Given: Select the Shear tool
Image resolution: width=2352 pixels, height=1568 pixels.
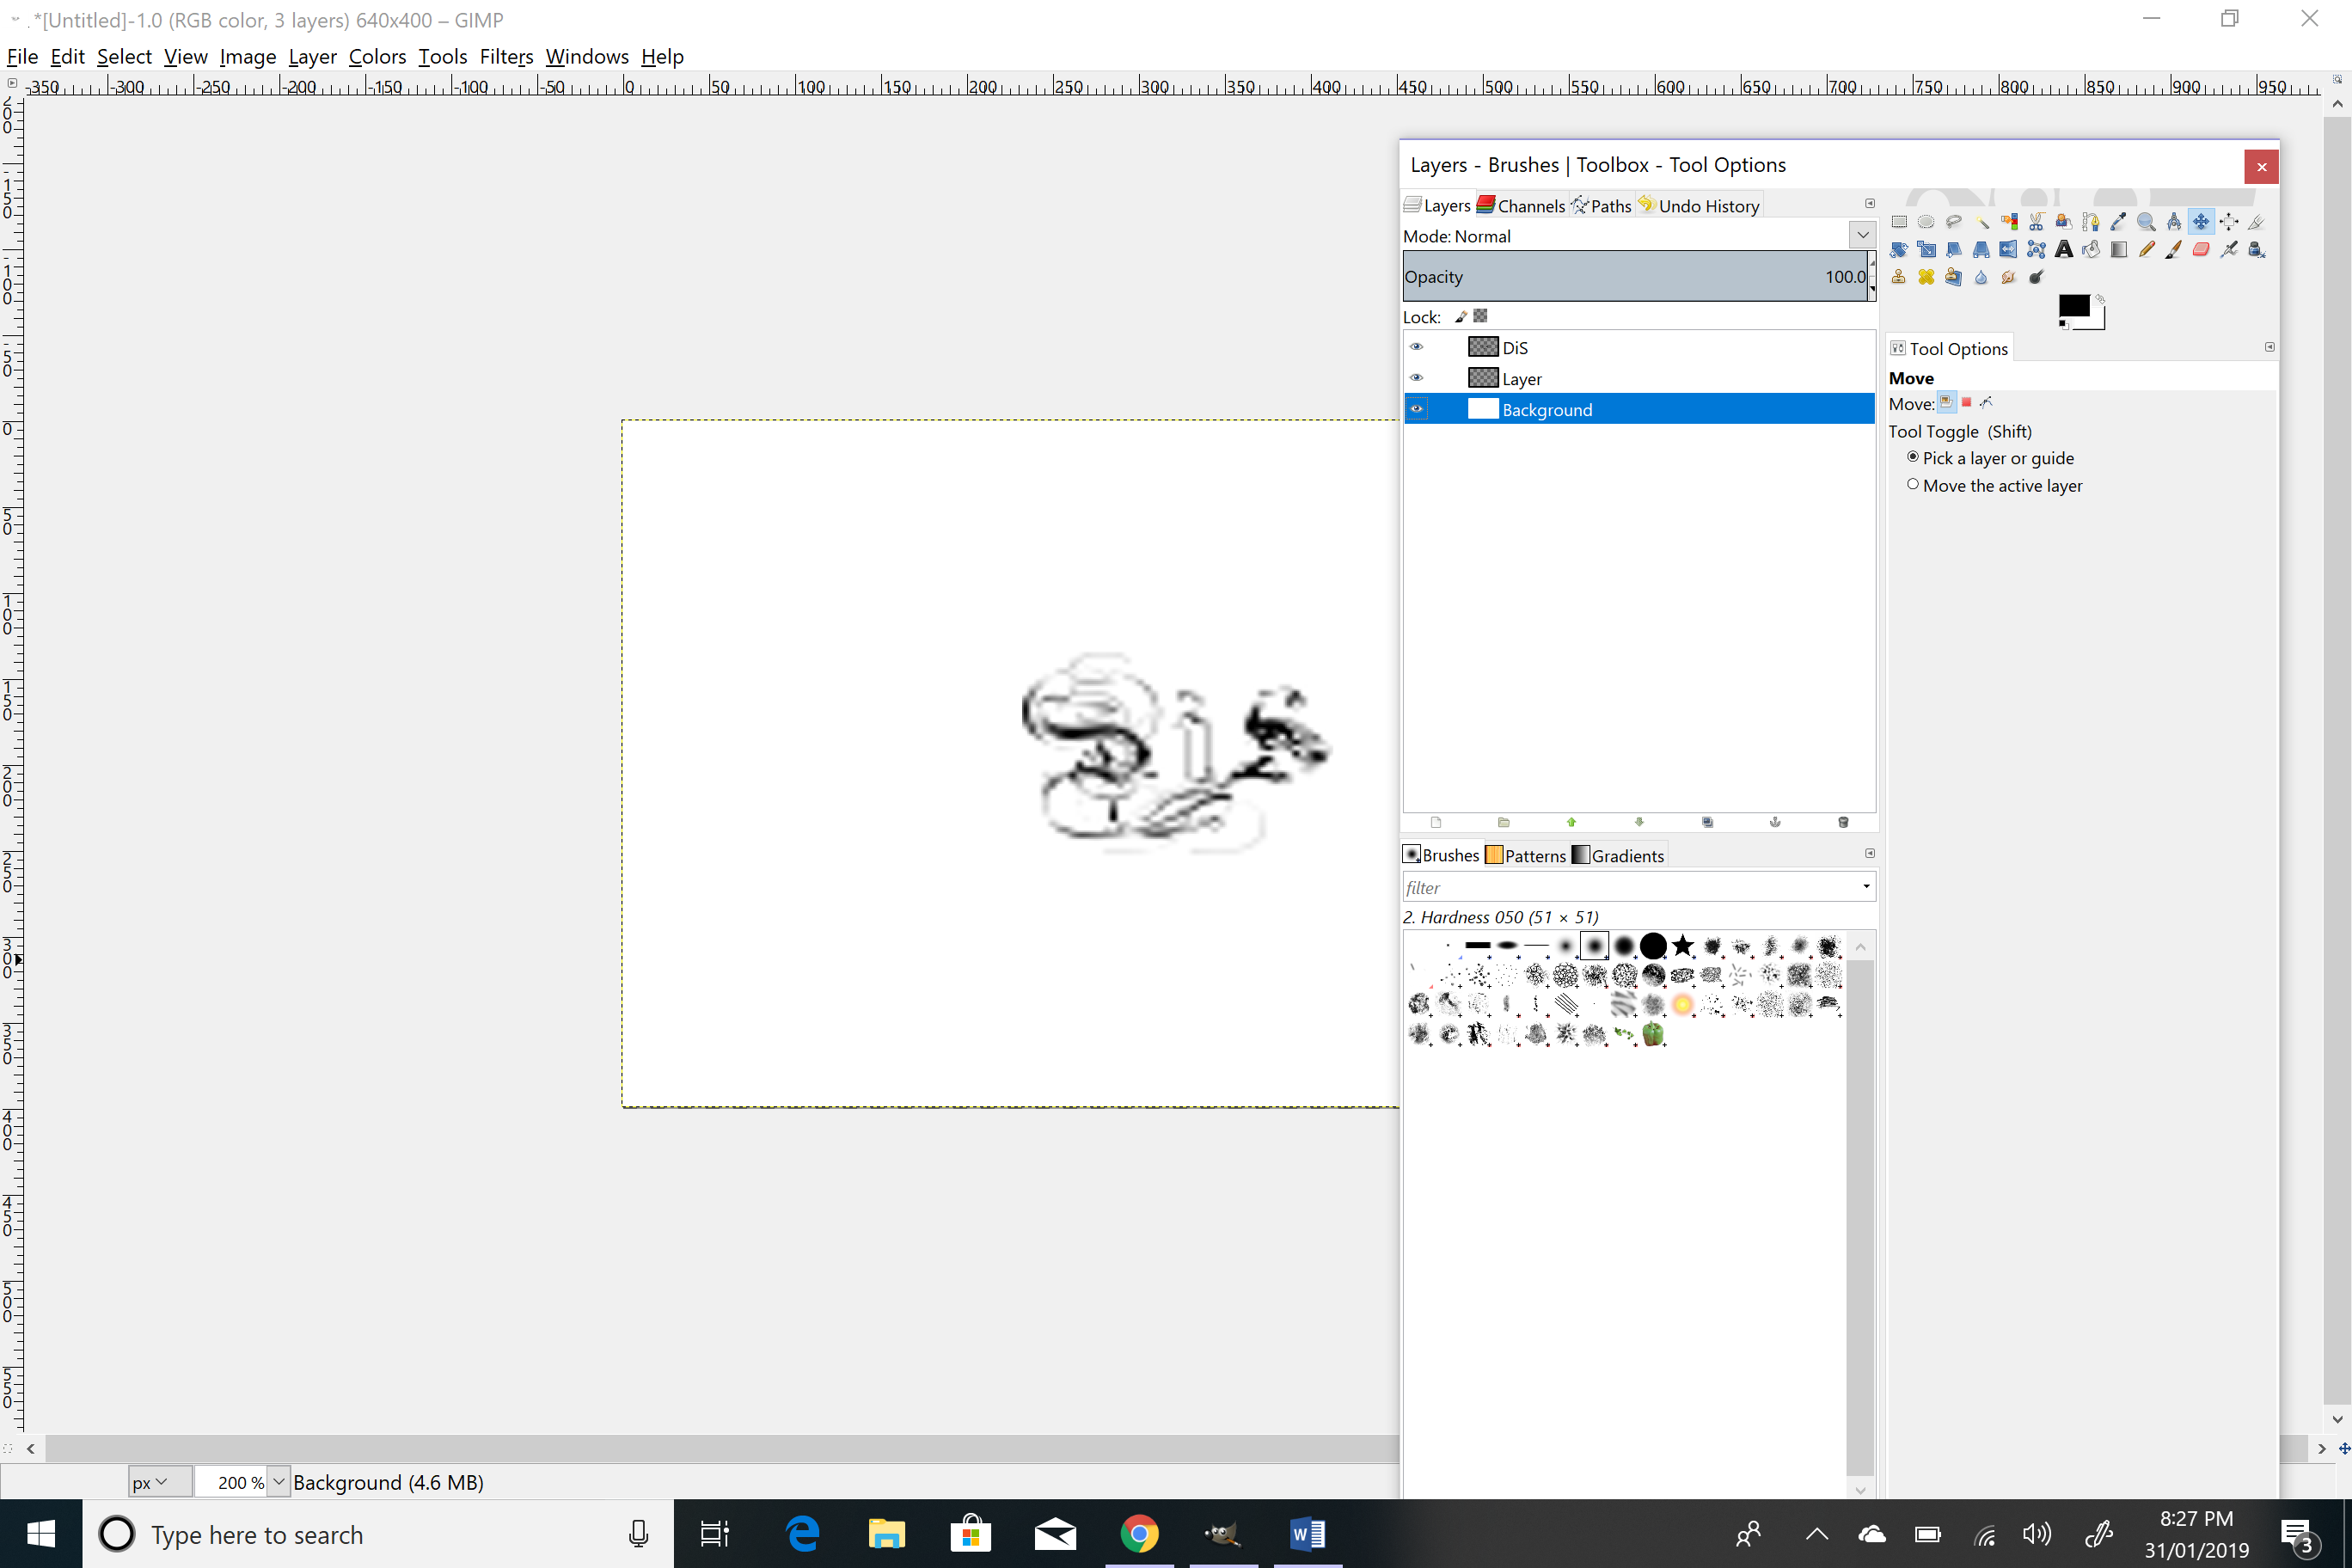Looking at the screenshot, I should (1953, 249).
